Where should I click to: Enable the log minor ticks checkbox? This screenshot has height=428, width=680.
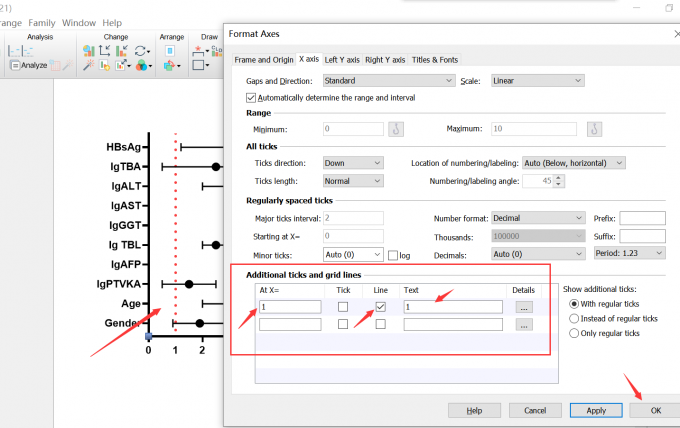point(393,255)
